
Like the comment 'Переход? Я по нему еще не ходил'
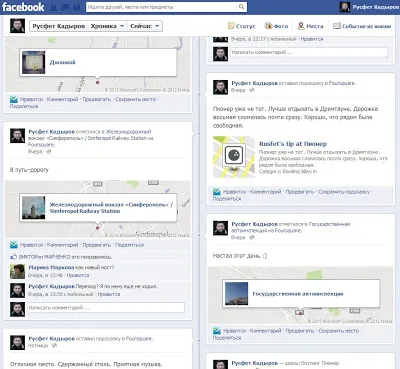[x=109, y=294]
